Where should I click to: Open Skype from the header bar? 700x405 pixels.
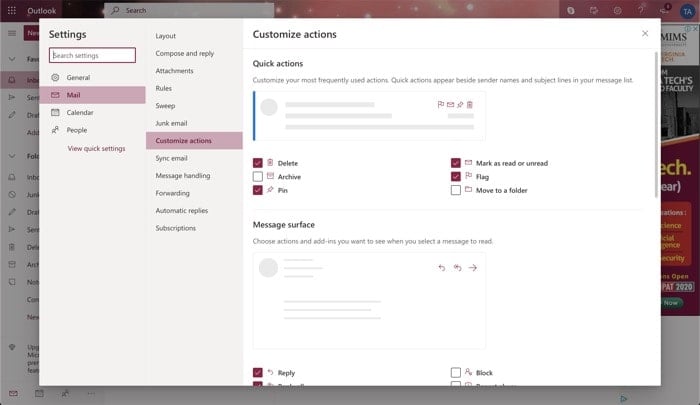point(571,10)
